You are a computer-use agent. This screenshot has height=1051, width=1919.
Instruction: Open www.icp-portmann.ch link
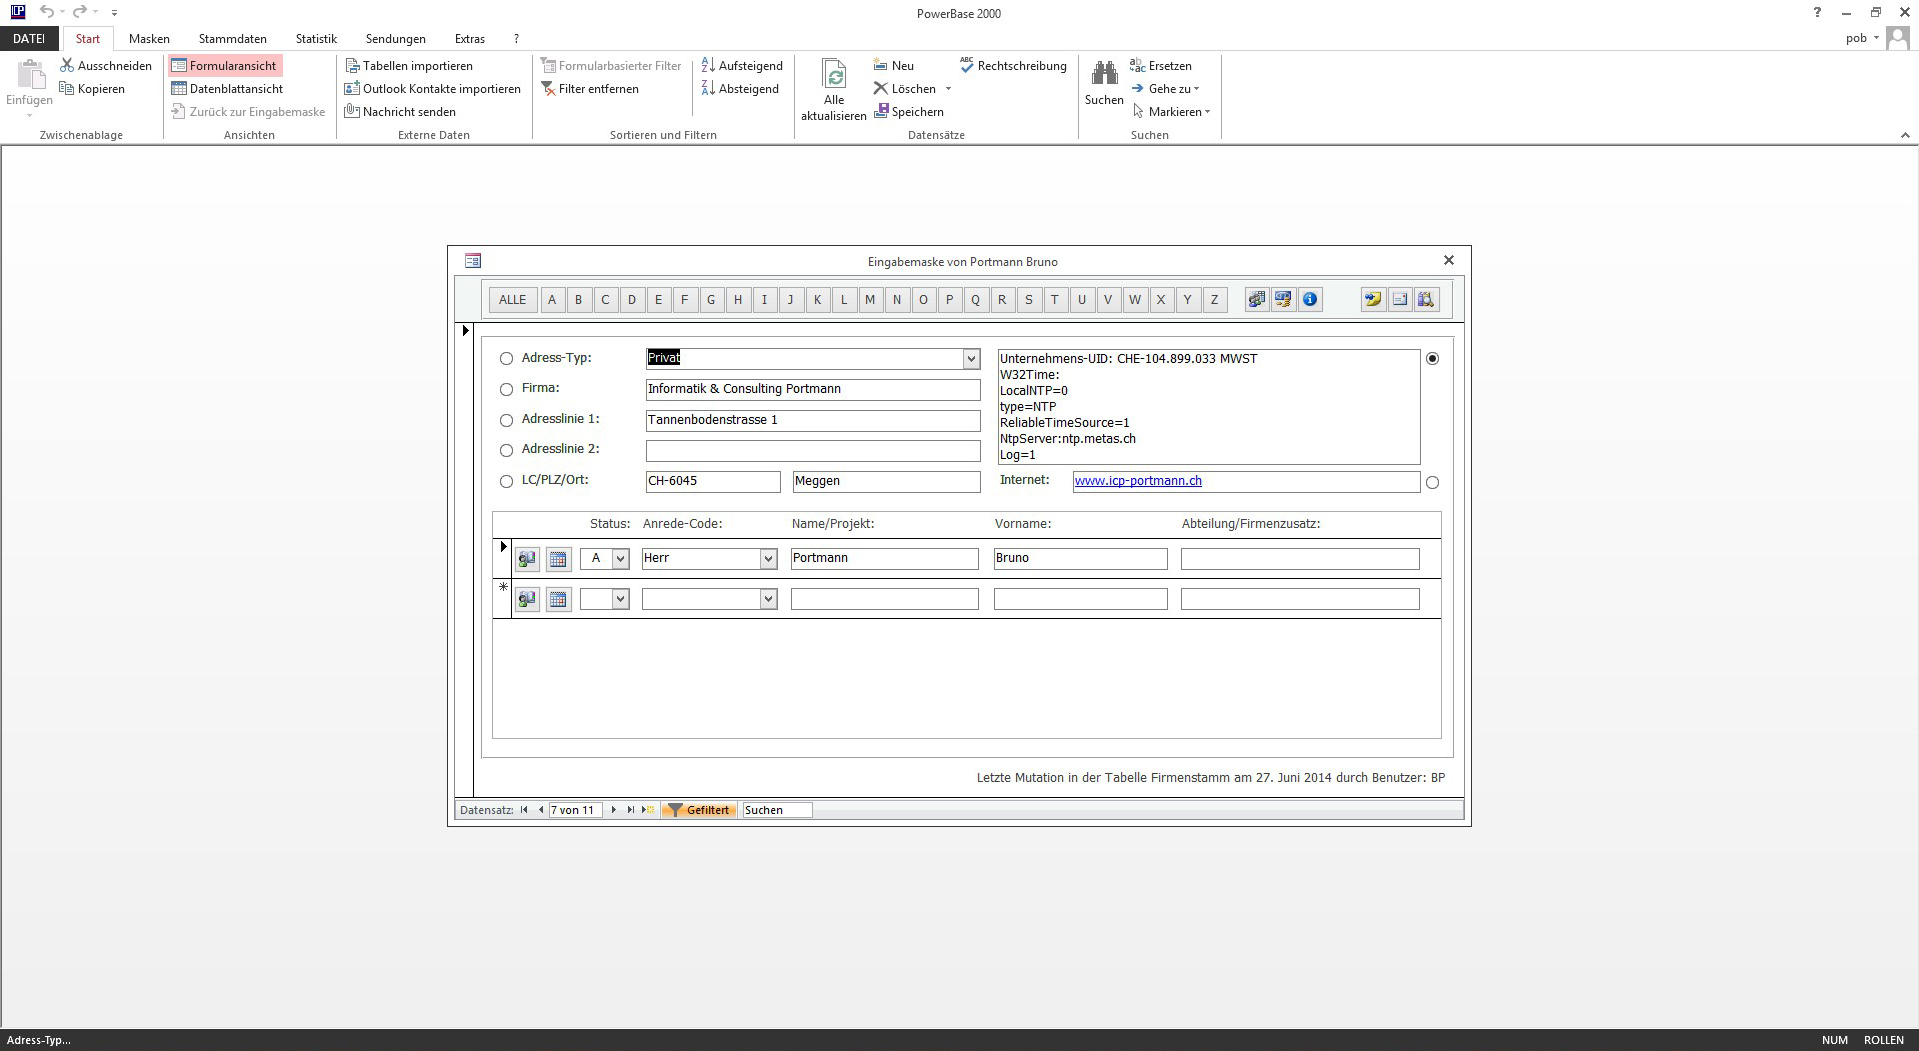pos(1138,481)
